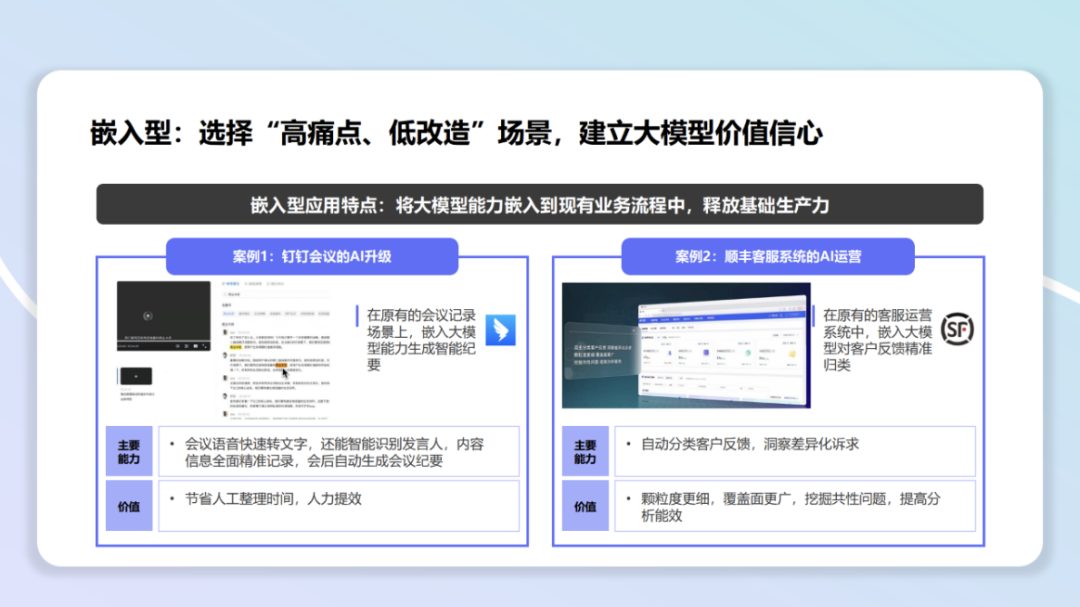The image size is (1080, 607).
Task: Click the video player in the meeting screenshot
Action: pyautogui.click(x=163, y=316)
